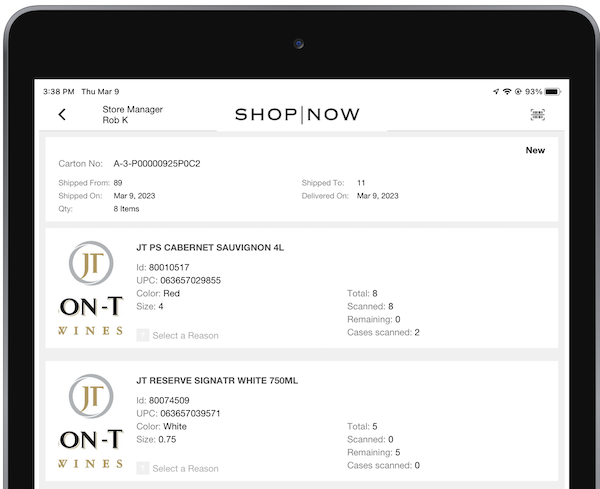Tap the JT Wines image for Reserve White

pos(91,421)
